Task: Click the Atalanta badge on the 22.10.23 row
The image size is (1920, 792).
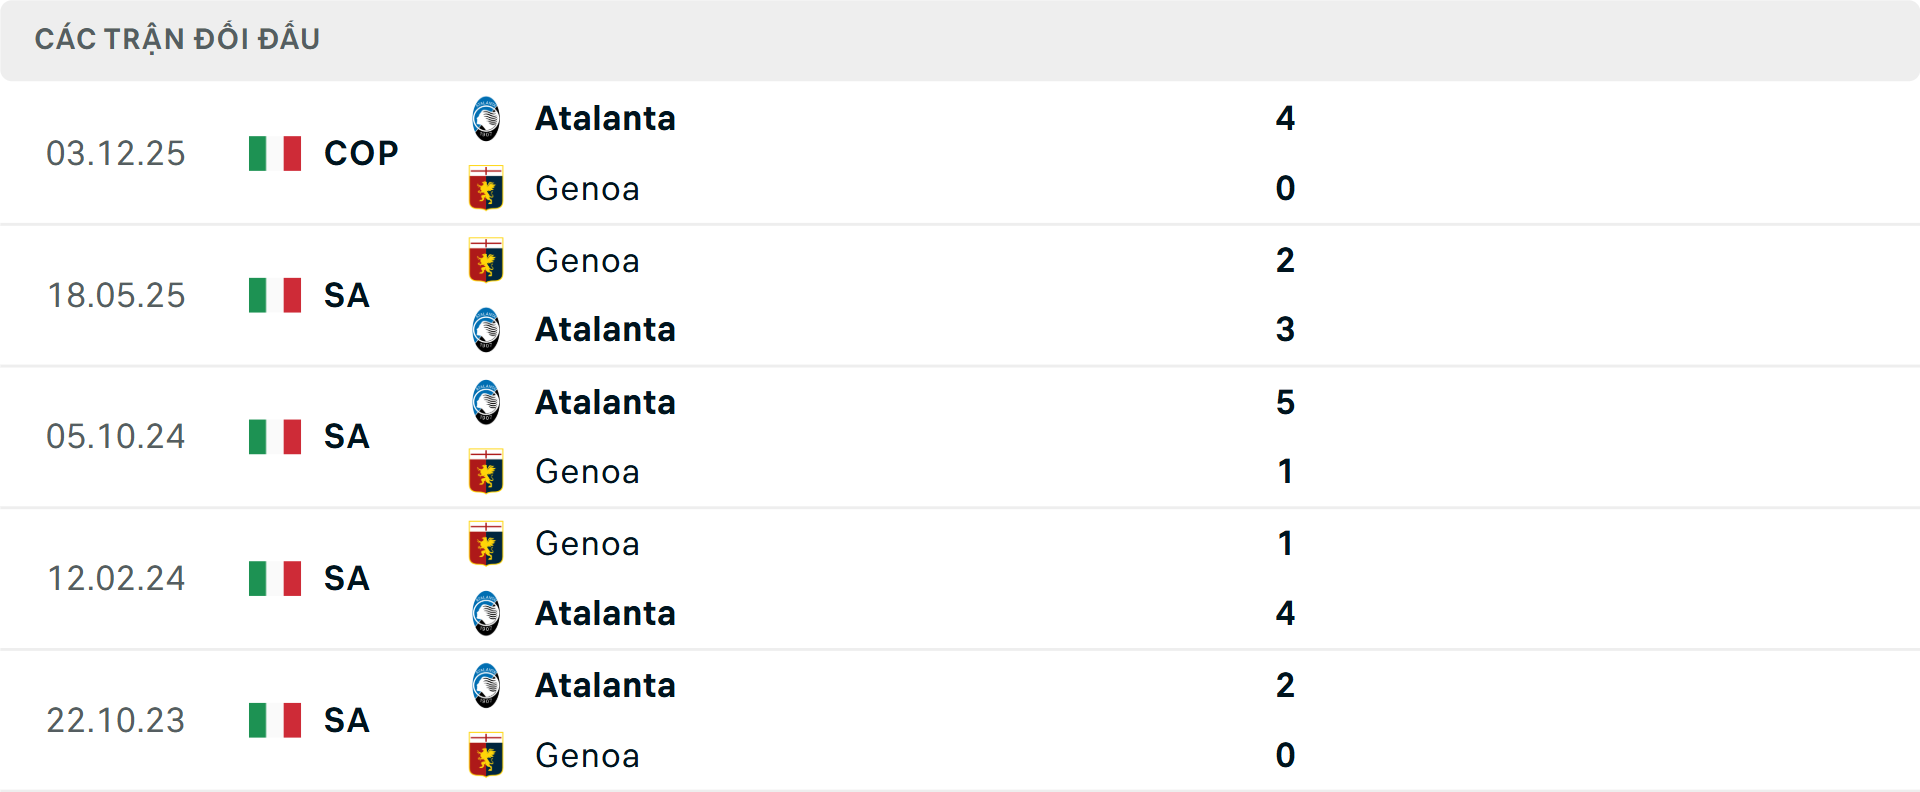Action: point(487,685)
